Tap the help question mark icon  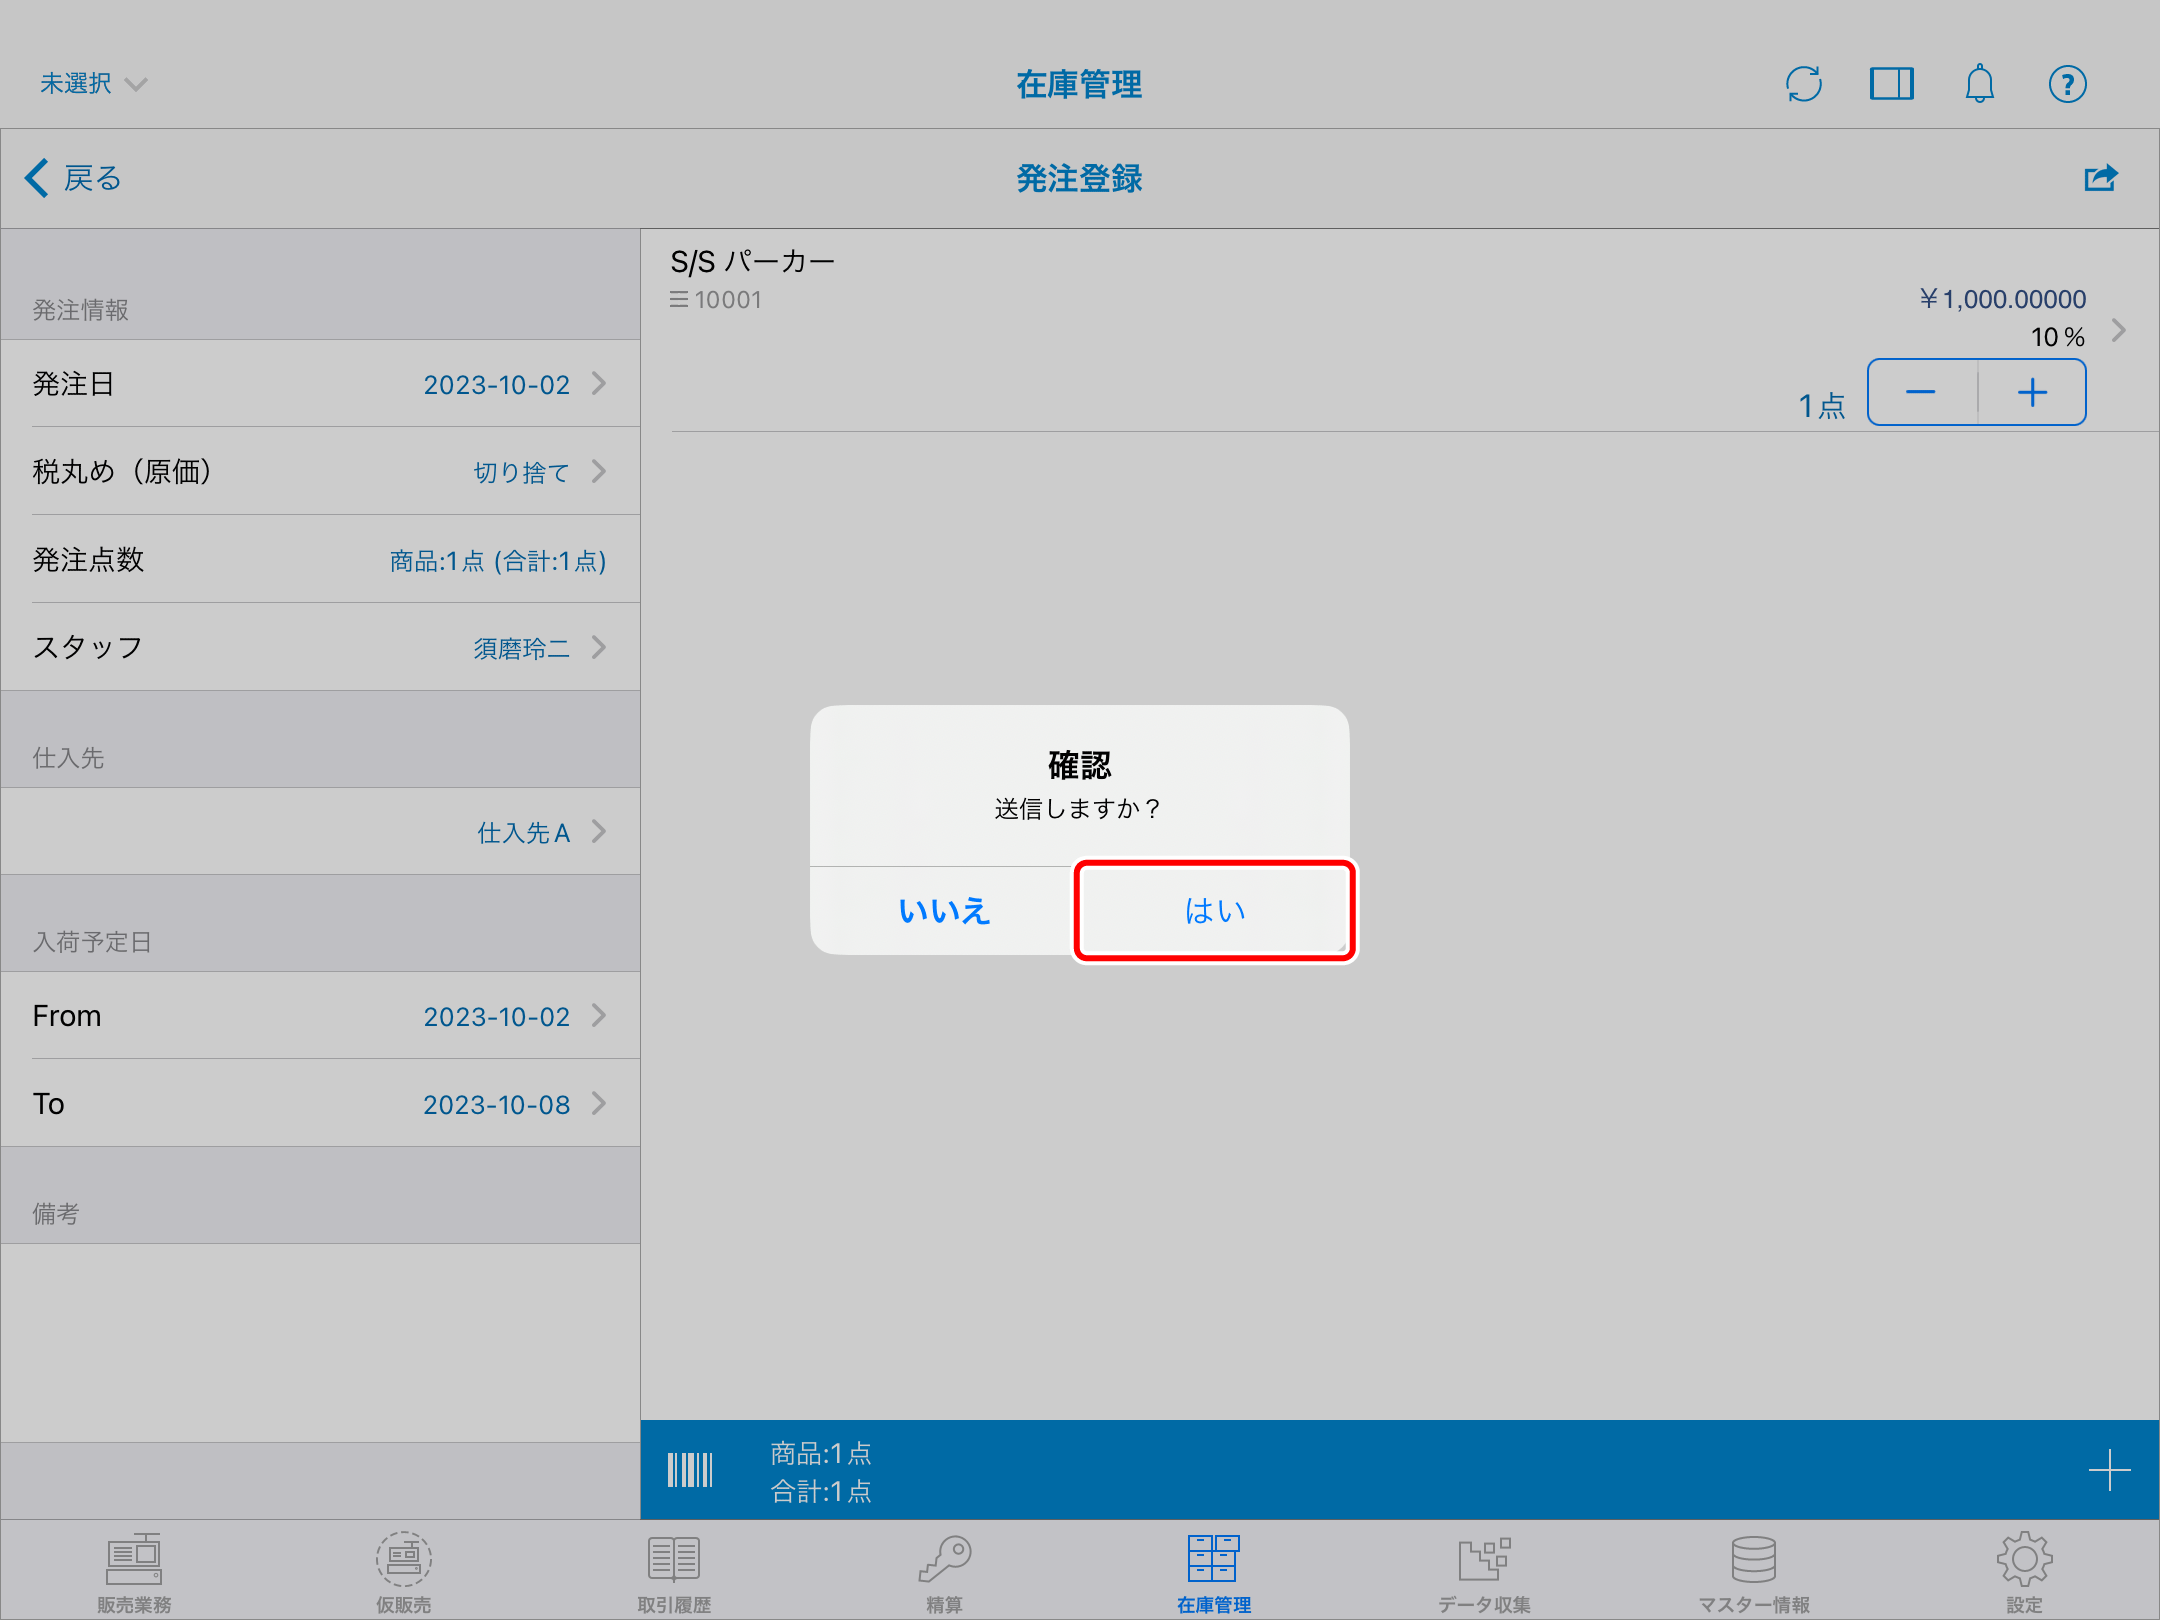coord(2067,84)
